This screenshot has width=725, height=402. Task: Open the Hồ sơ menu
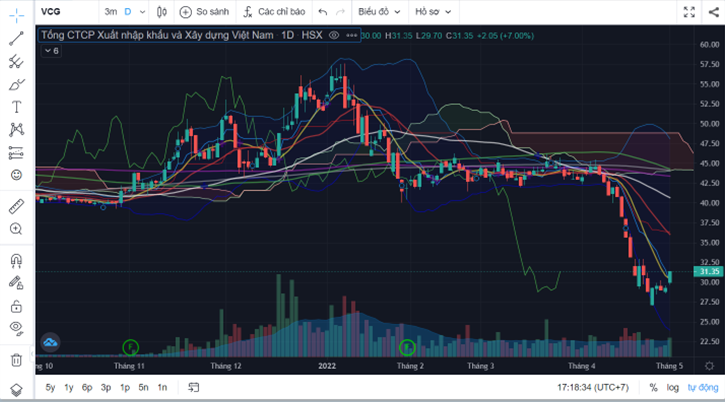(x=434, y=12)
